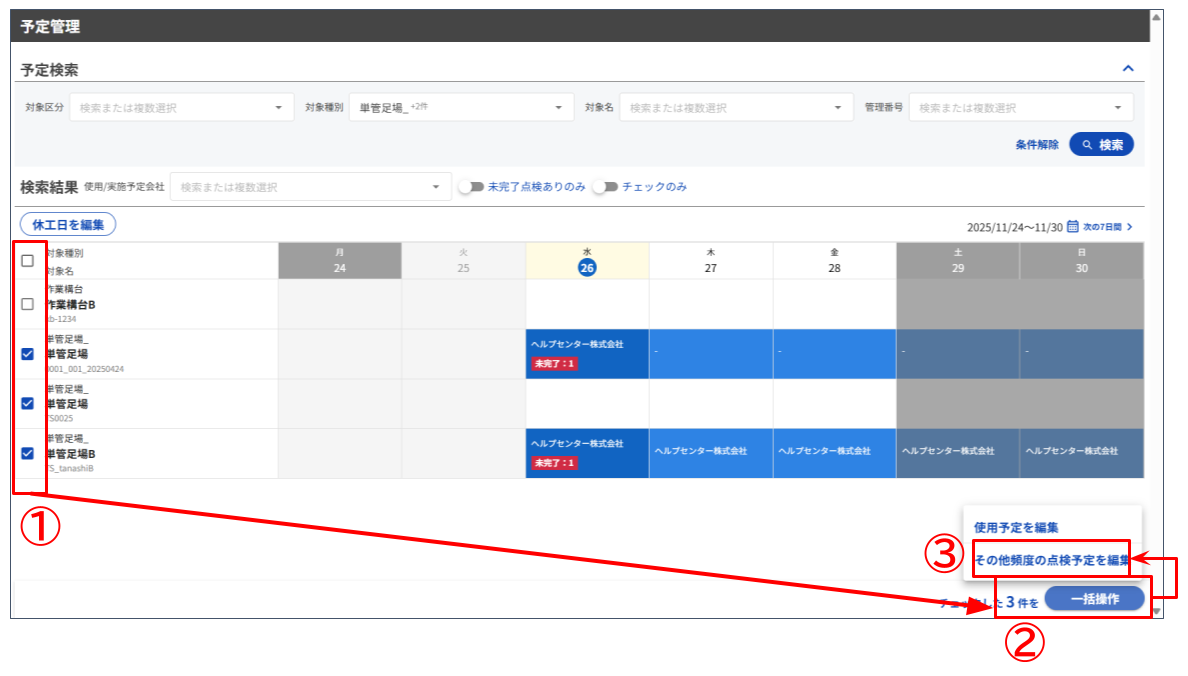Click the 一括操作 button

[1093, 599]
